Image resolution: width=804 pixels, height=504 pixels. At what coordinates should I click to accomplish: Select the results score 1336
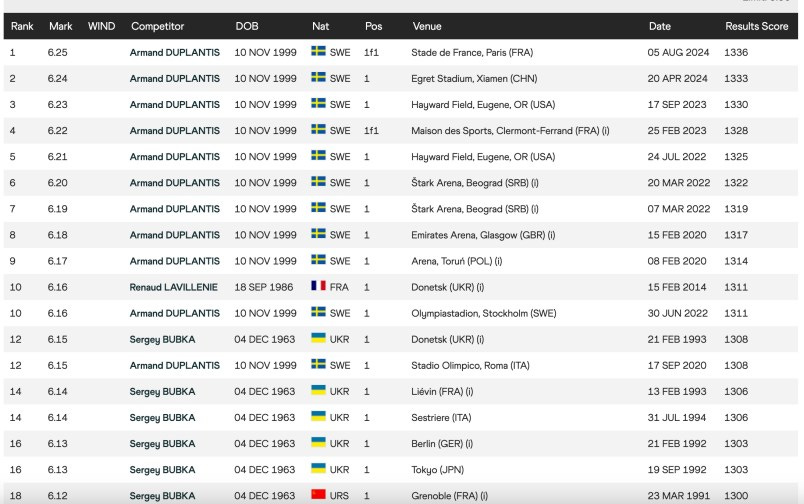(x=736, y=52)
